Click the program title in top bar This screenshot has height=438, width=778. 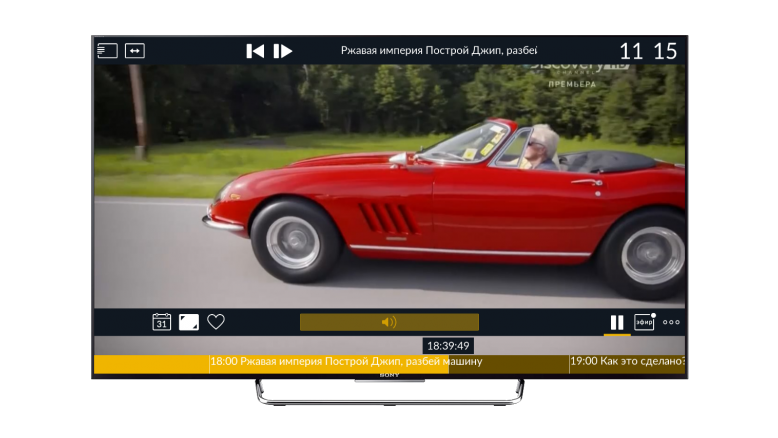(x=439, y=51)
